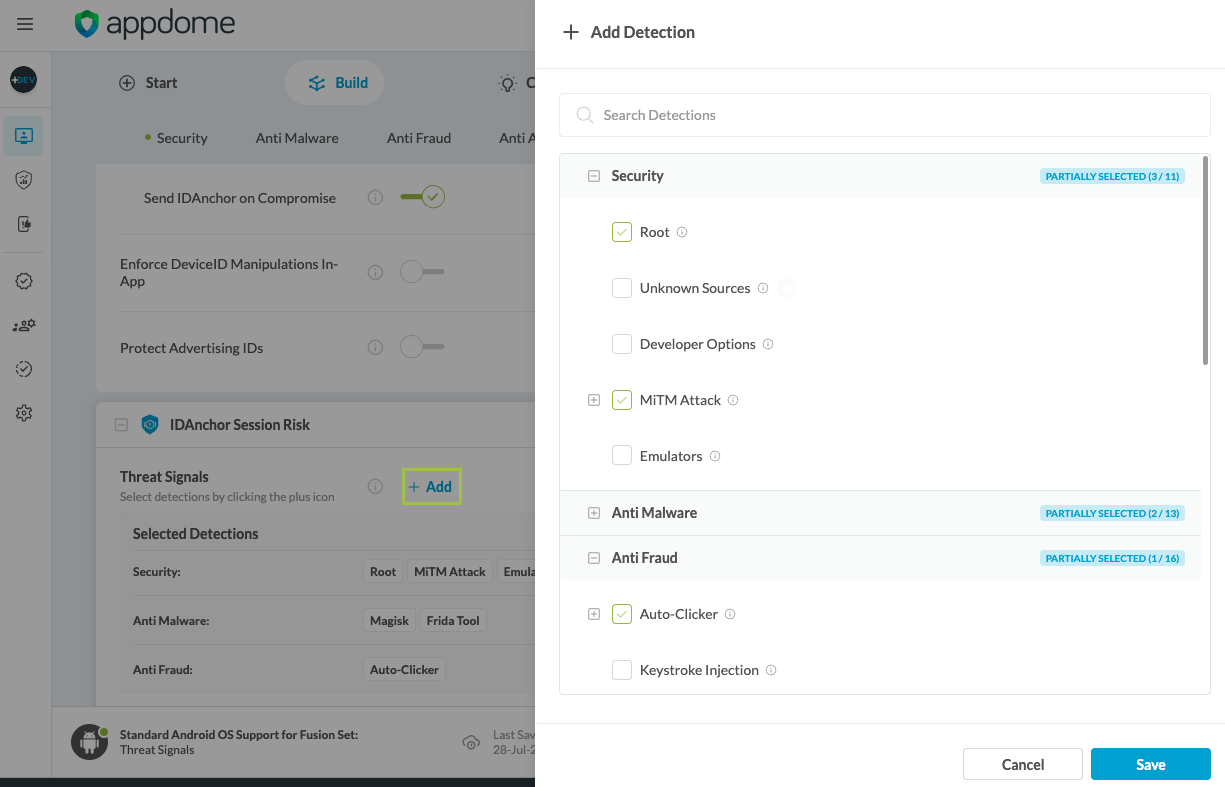
Task: Open the team members sidebar icon
Action: click(x=25, y=326)
